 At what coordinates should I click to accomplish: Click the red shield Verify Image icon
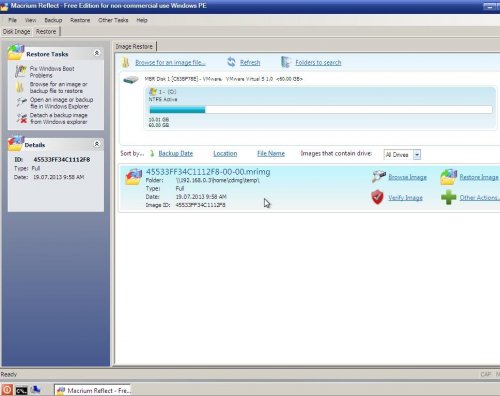(377, 197)
